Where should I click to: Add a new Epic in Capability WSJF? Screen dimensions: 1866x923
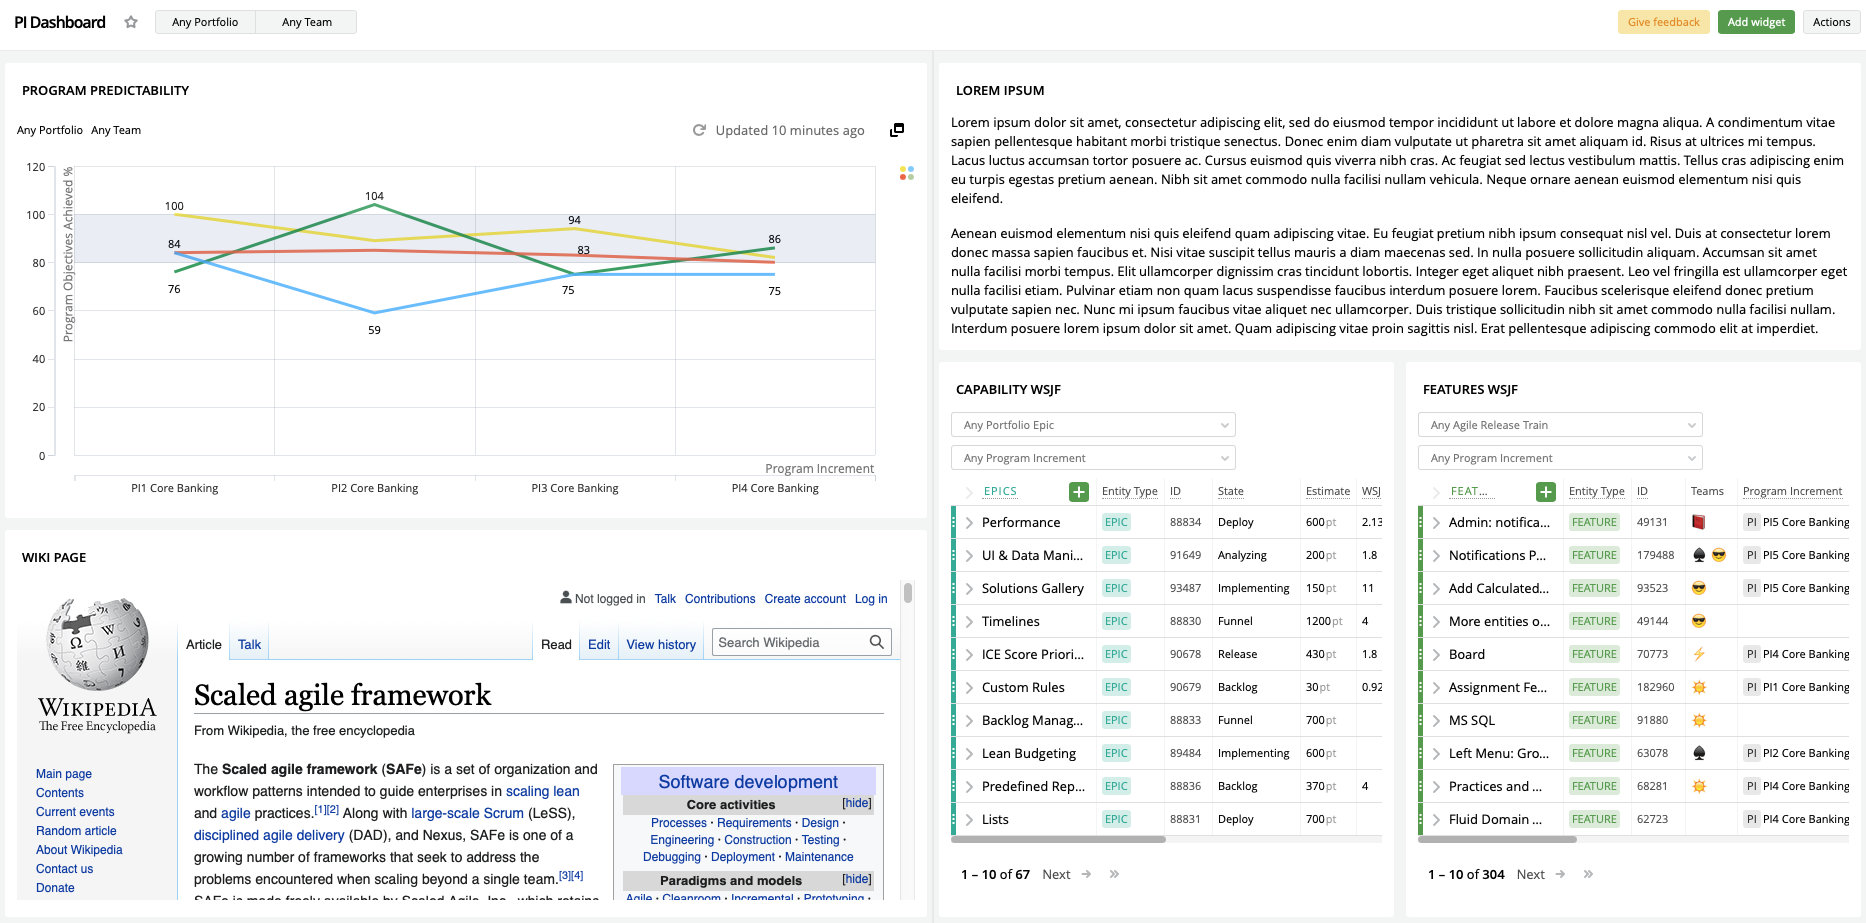(x=1079, y=491)
